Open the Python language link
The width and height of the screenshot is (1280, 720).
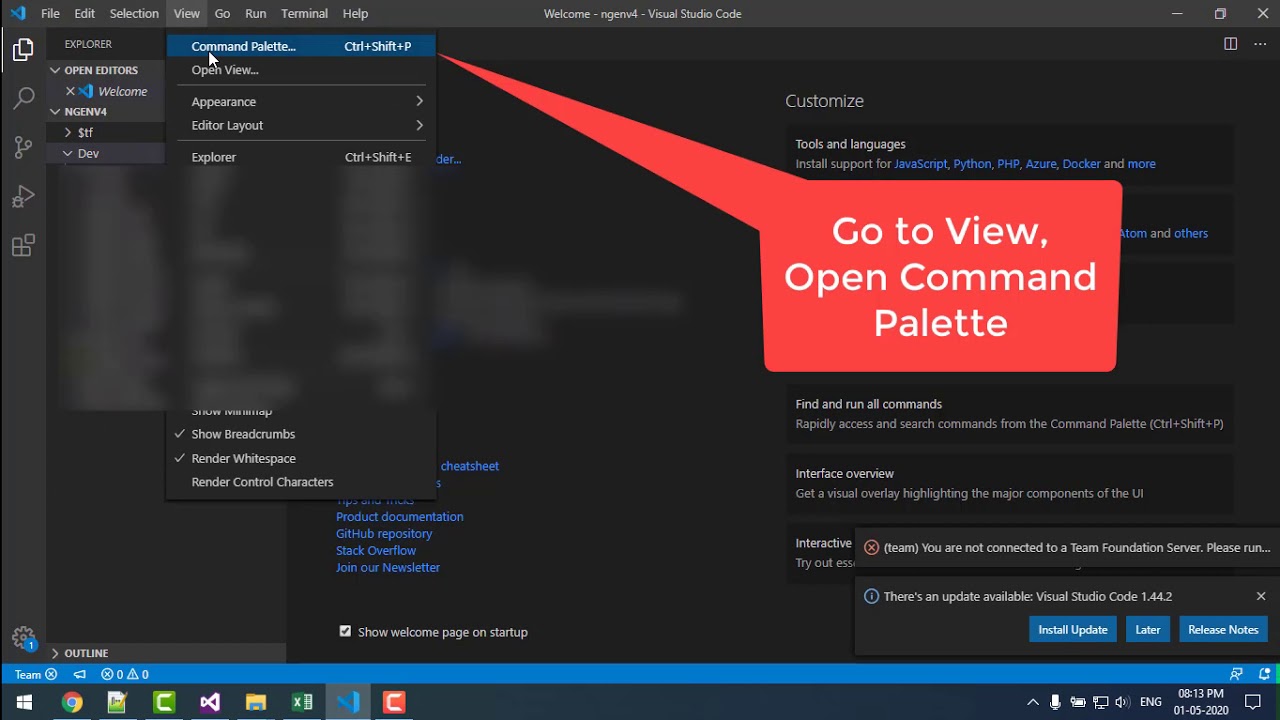972,164
